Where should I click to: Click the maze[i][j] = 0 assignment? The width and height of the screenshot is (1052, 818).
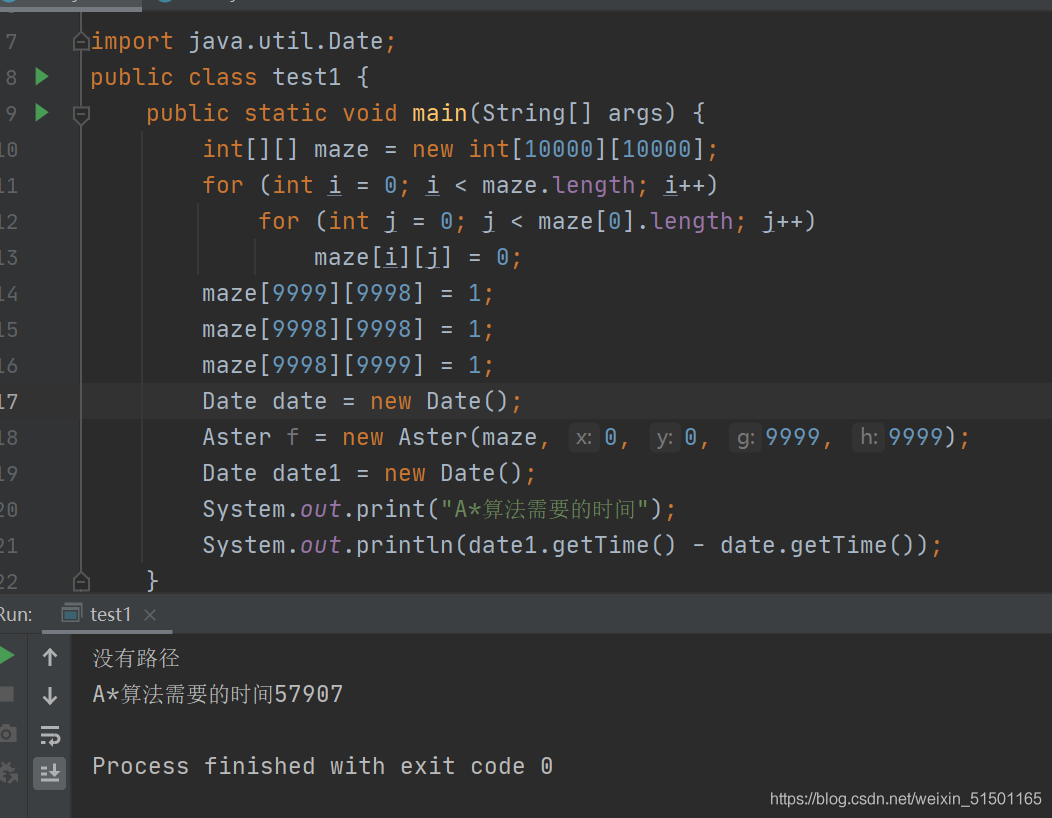click(x=417, y=257)
